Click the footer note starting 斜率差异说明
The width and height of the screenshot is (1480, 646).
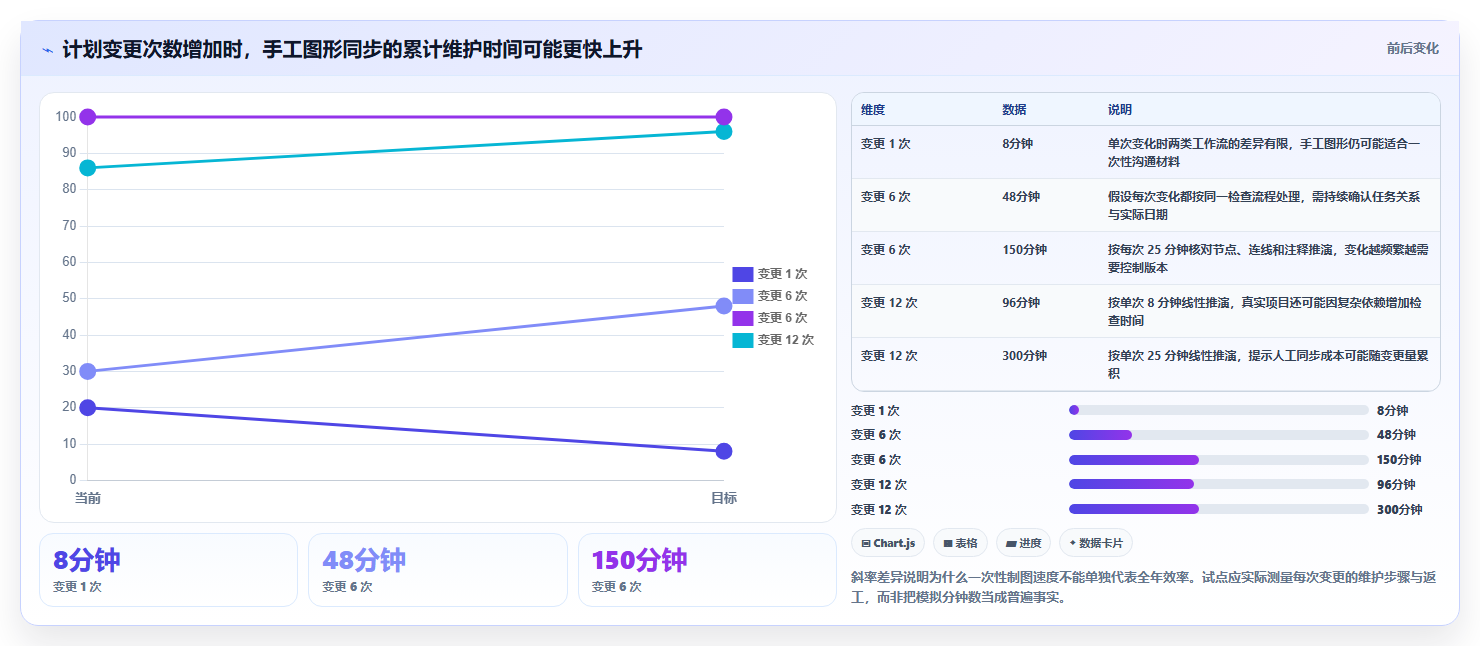point(1144,588)
